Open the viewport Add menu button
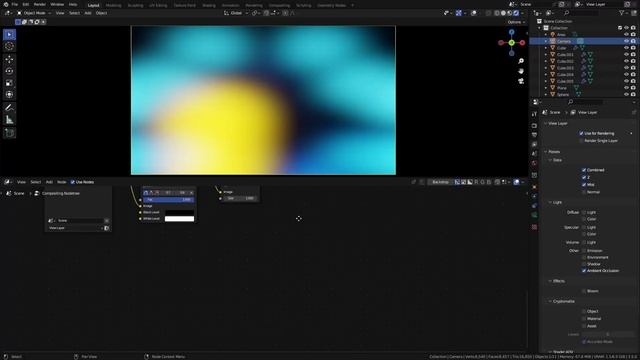 (88, 13)
